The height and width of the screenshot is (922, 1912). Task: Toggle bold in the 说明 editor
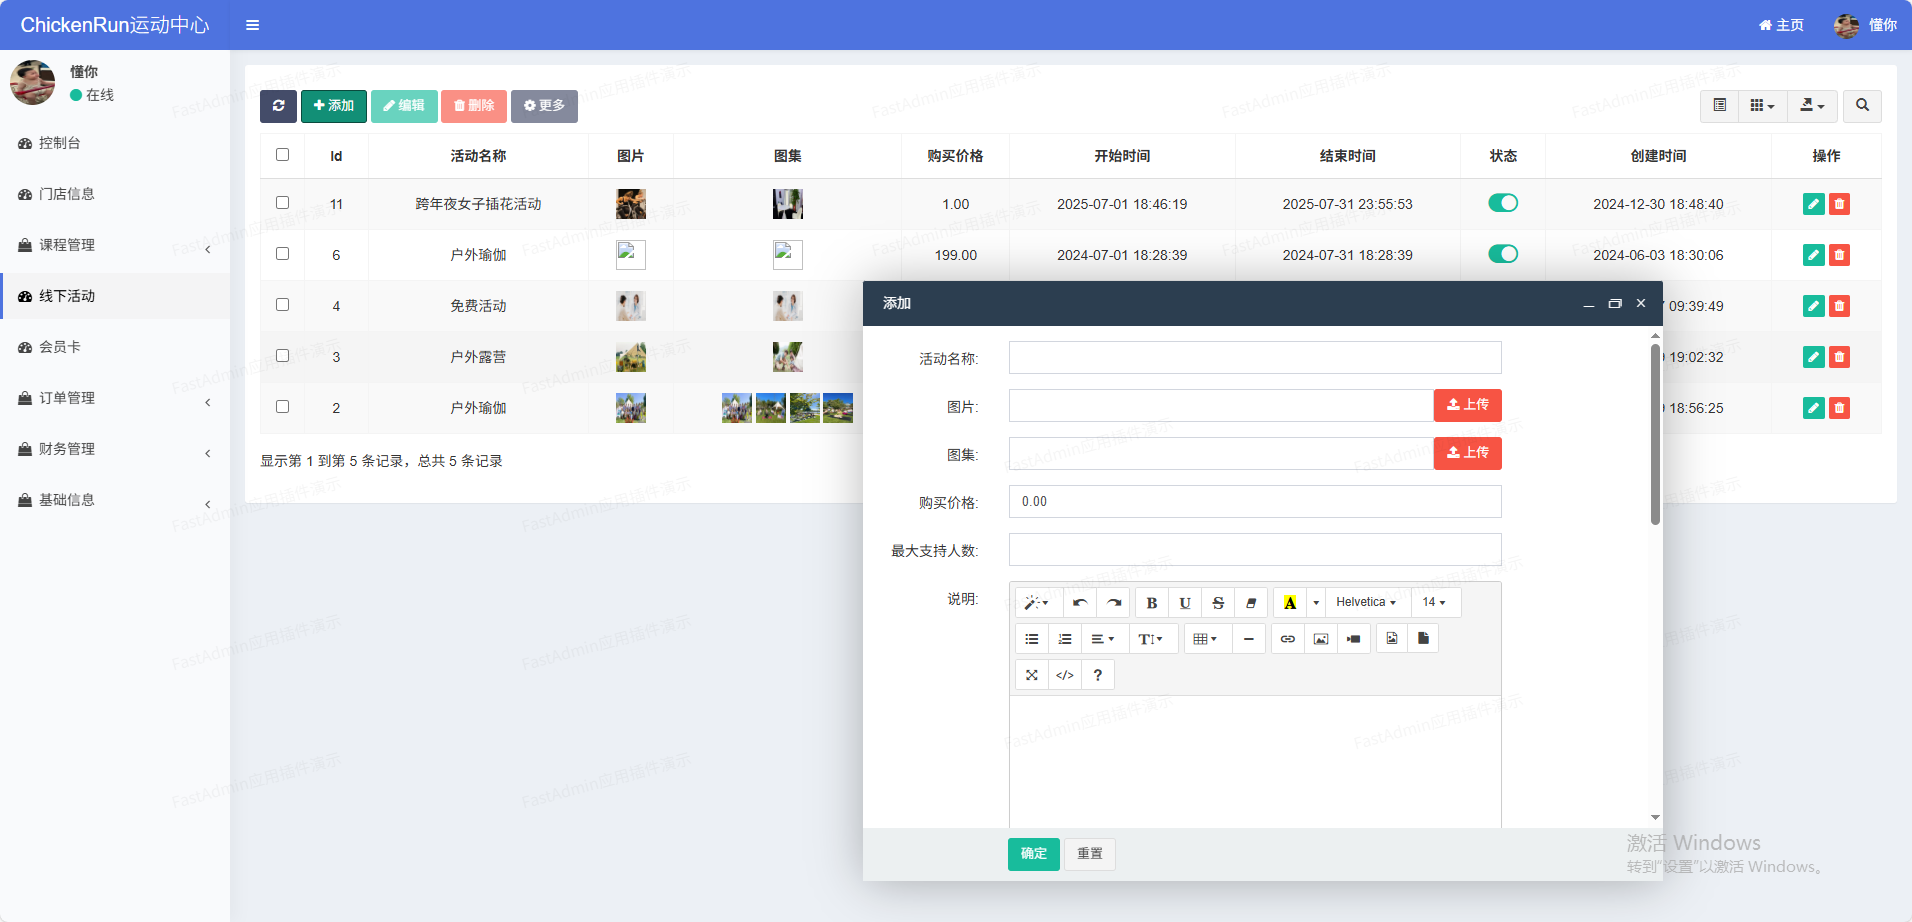coord(1152,603)
